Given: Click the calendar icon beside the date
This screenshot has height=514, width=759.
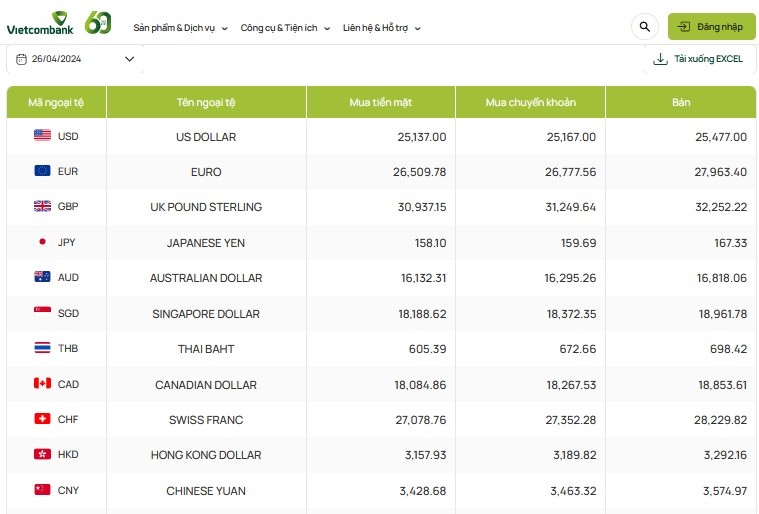Looking at the screenshot, I should pyautogui.click(x=21, y=59).
